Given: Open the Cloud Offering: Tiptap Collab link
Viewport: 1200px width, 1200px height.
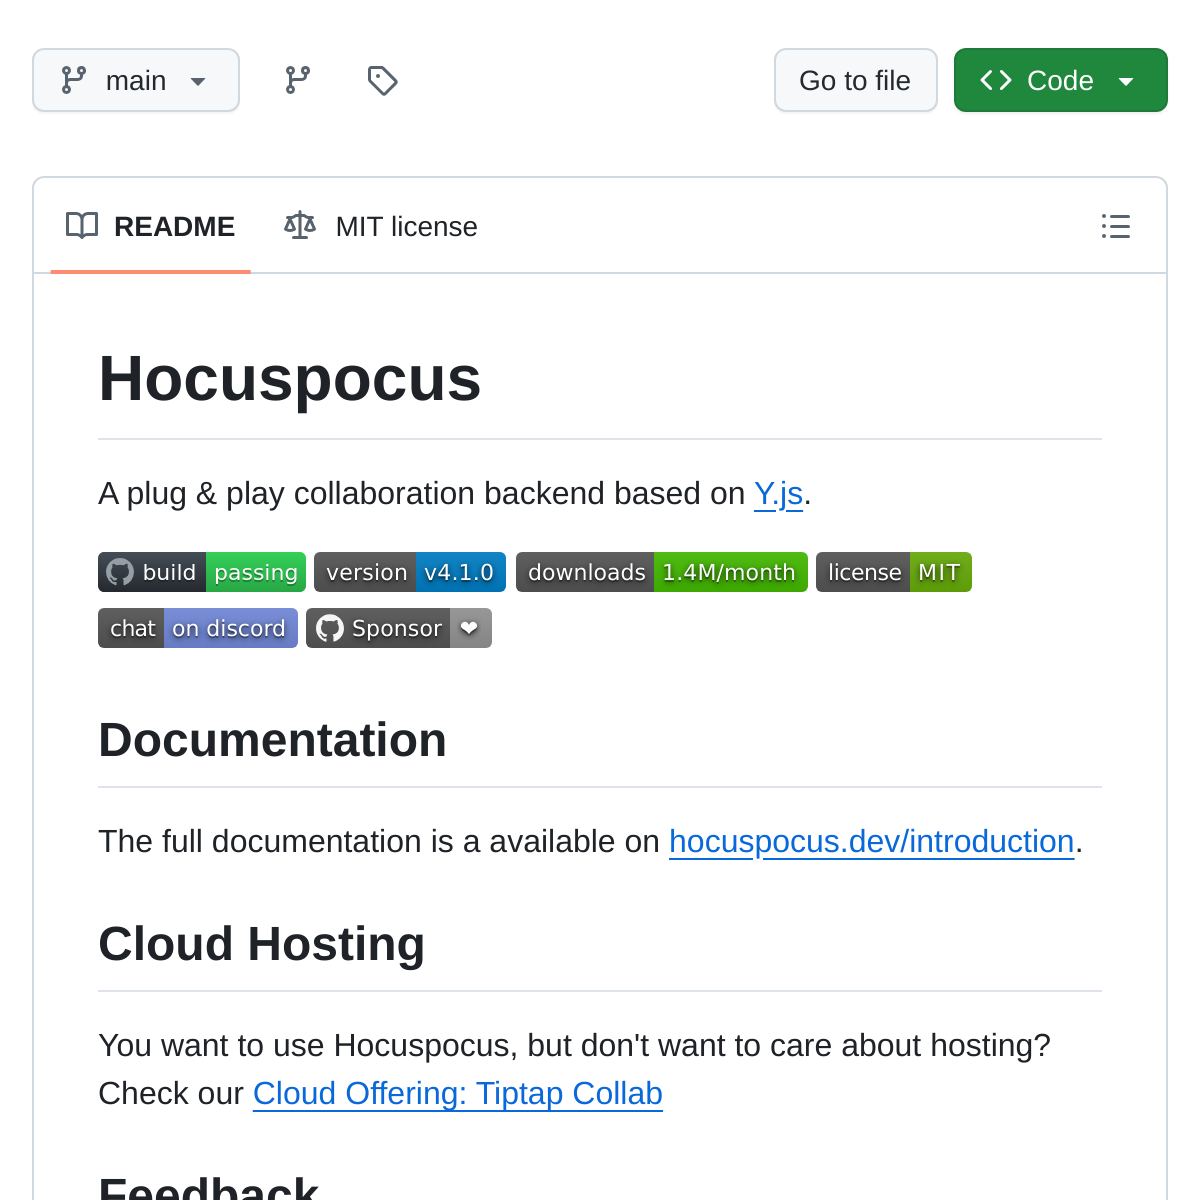Looking at the screenshot, I should [x=458, y=1093].
